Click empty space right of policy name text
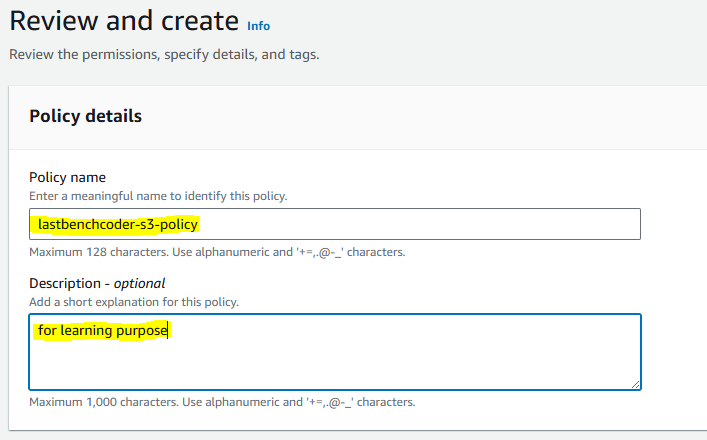 tap(419, 224)
